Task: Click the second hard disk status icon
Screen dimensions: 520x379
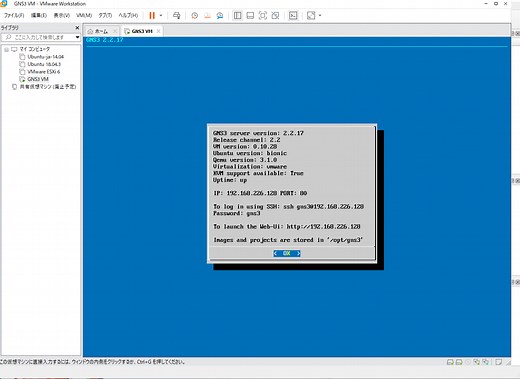Action: (459, 362)
